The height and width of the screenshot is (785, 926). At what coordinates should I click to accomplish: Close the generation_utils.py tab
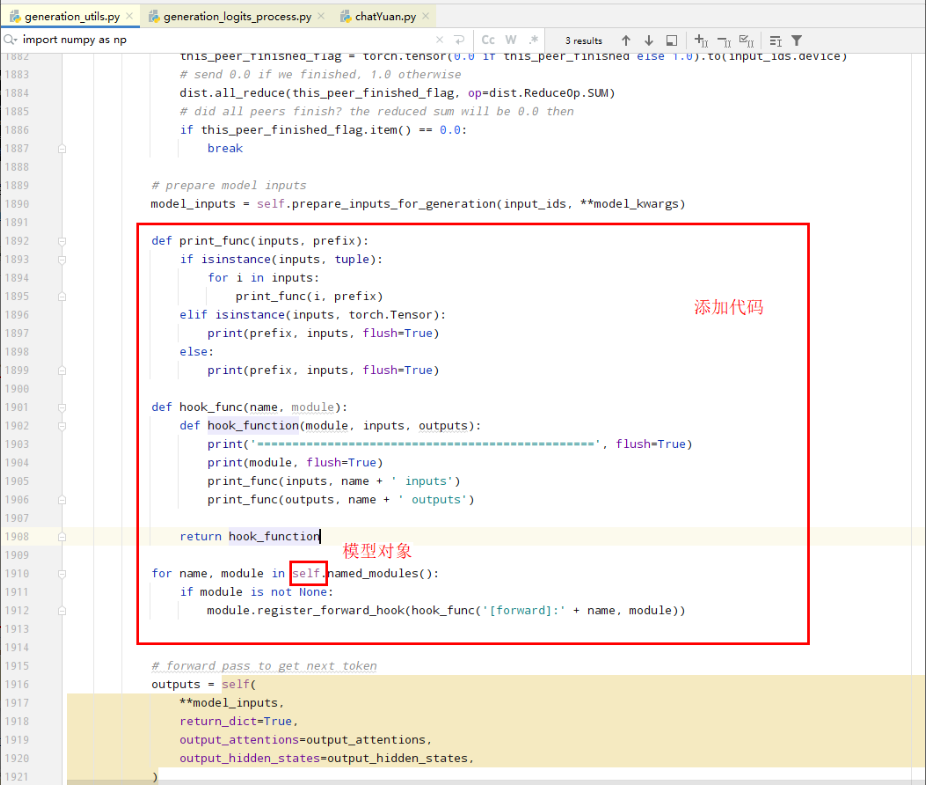129,16
